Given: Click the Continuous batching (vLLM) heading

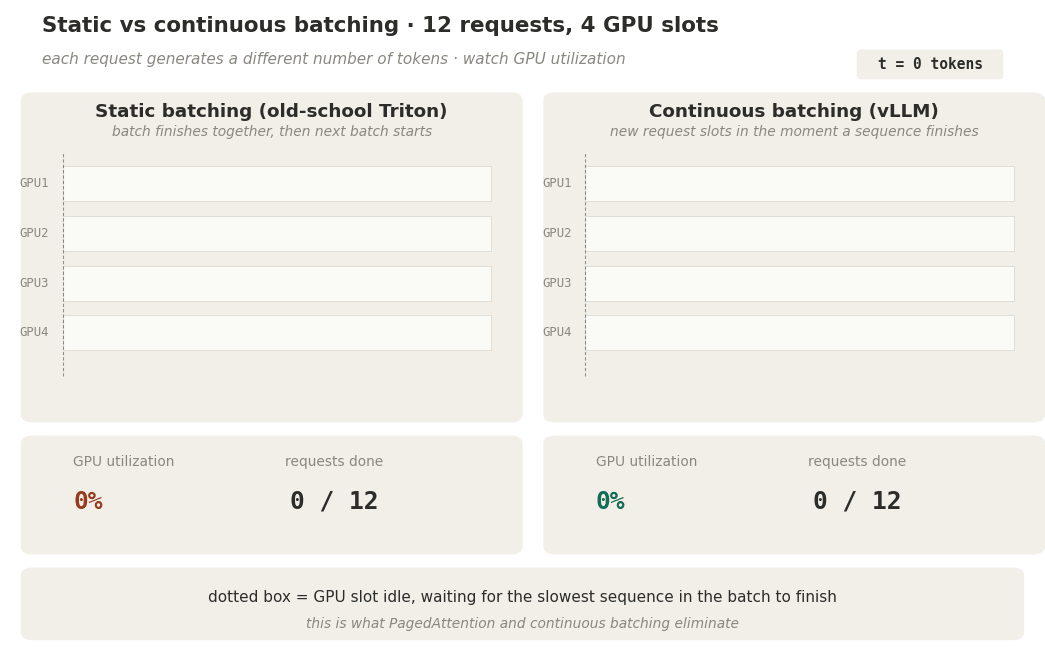Looking at the screenshot, I should (x=793, y=112).
